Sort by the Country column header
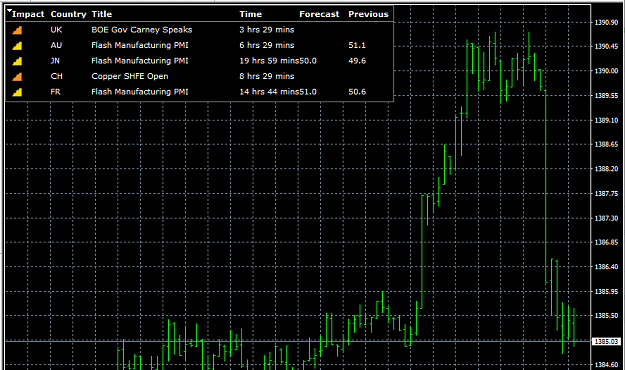 69,14
